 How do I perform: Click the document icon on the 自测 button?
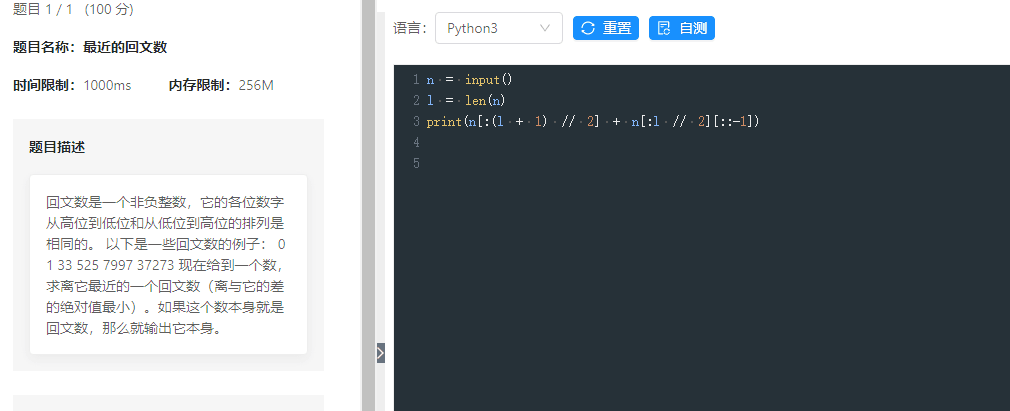point(664,28)
